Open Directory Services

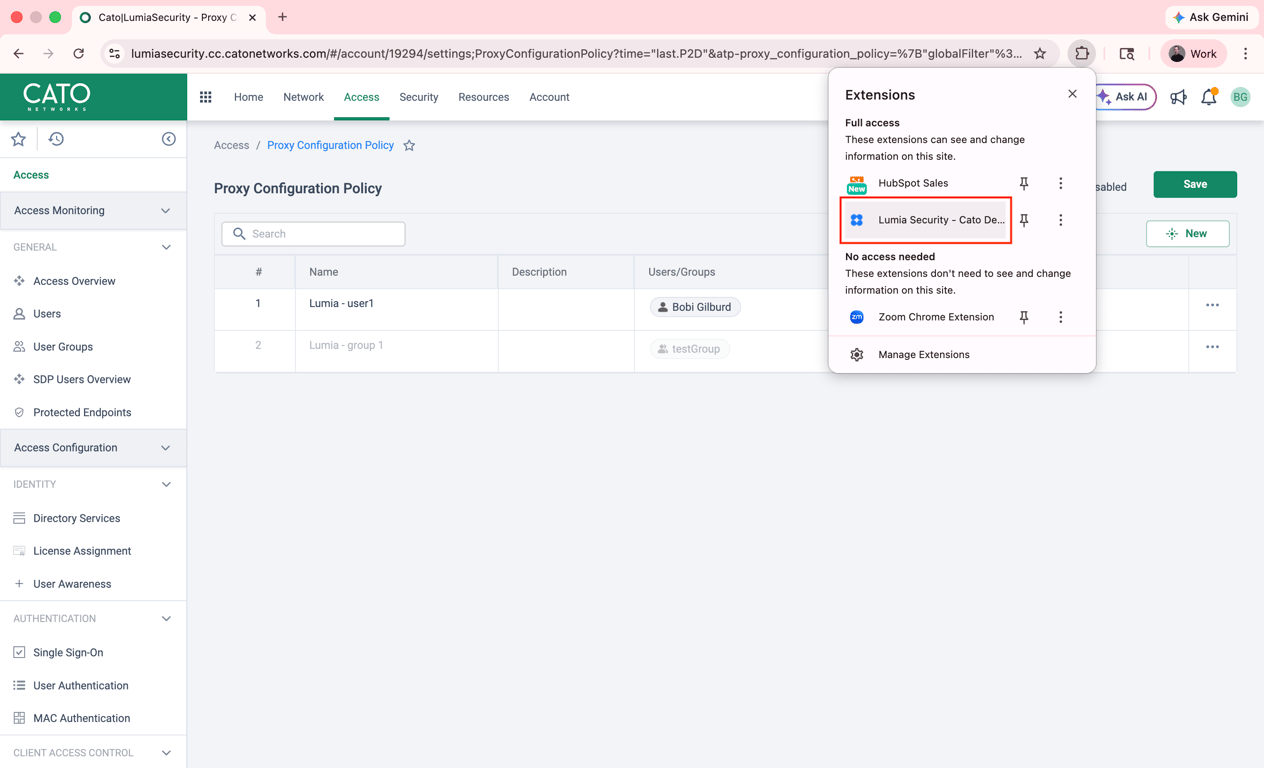(76, 519)
